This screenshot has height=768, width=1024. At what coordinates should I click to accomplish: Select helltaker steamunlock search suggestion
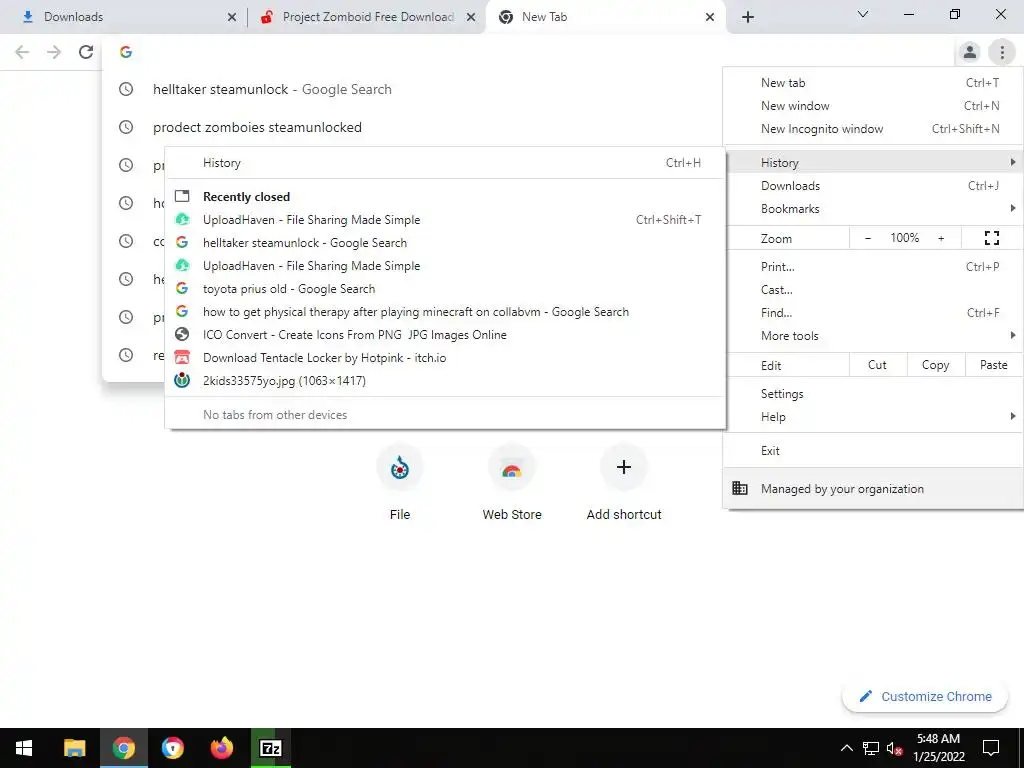coord(411,89)
